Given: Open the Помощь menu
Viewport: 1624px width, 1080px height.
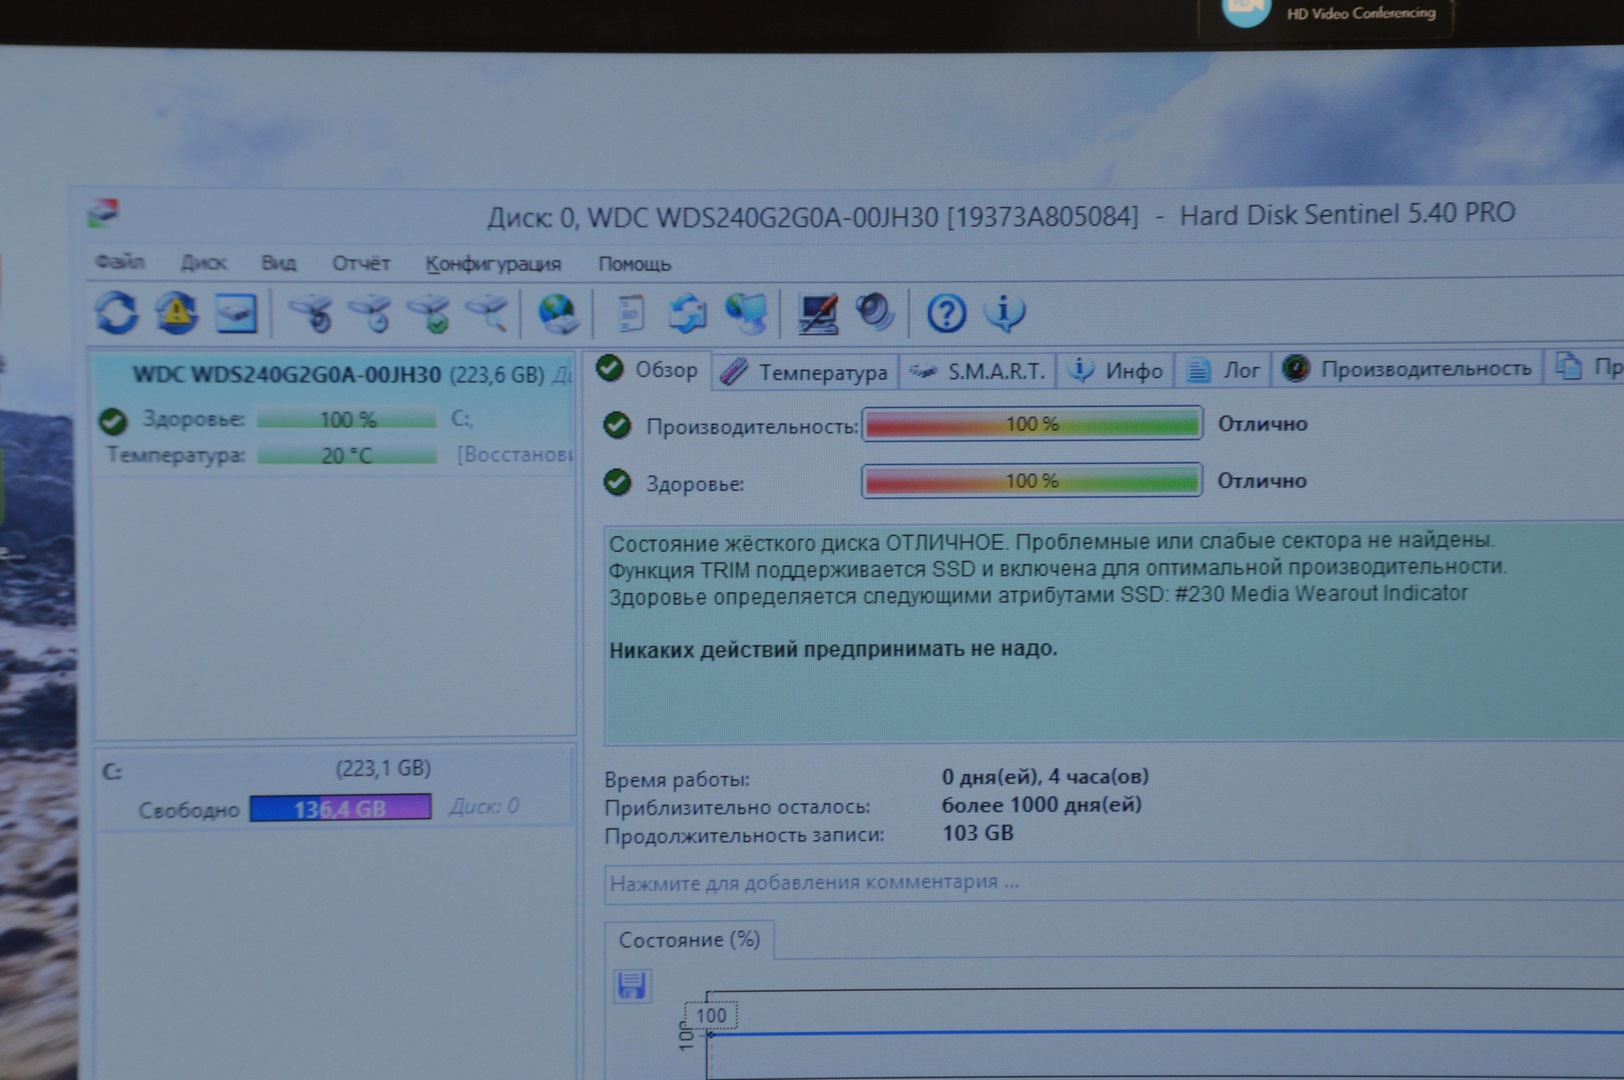Looking at the screenshot, I should pyautogui.click(x=635, y=264).
